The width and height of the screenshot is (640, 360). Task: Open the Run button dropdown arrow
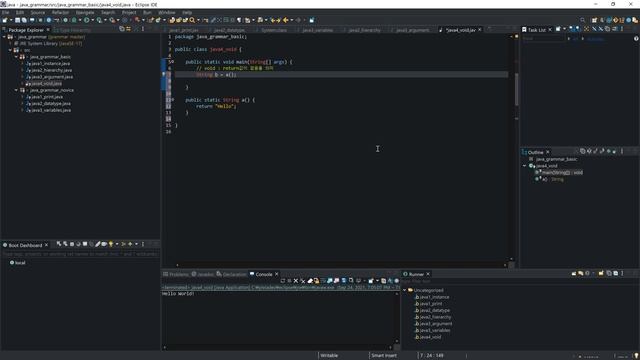[93, 20]
